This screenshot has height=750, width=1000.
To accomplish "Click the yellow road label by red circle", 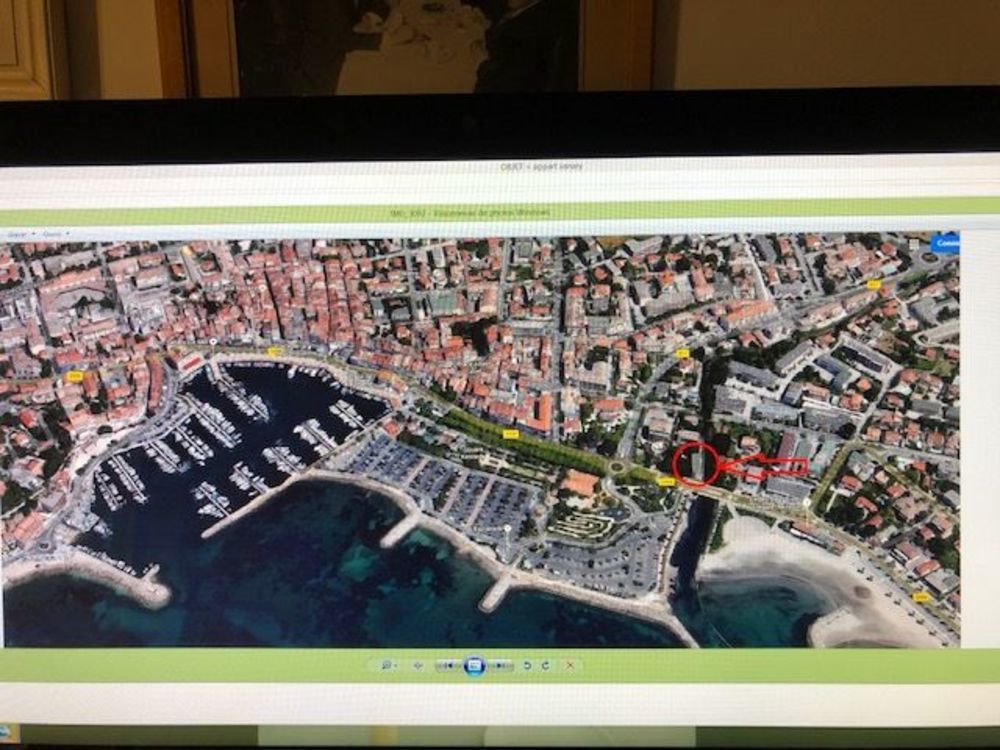I will 666,481.
